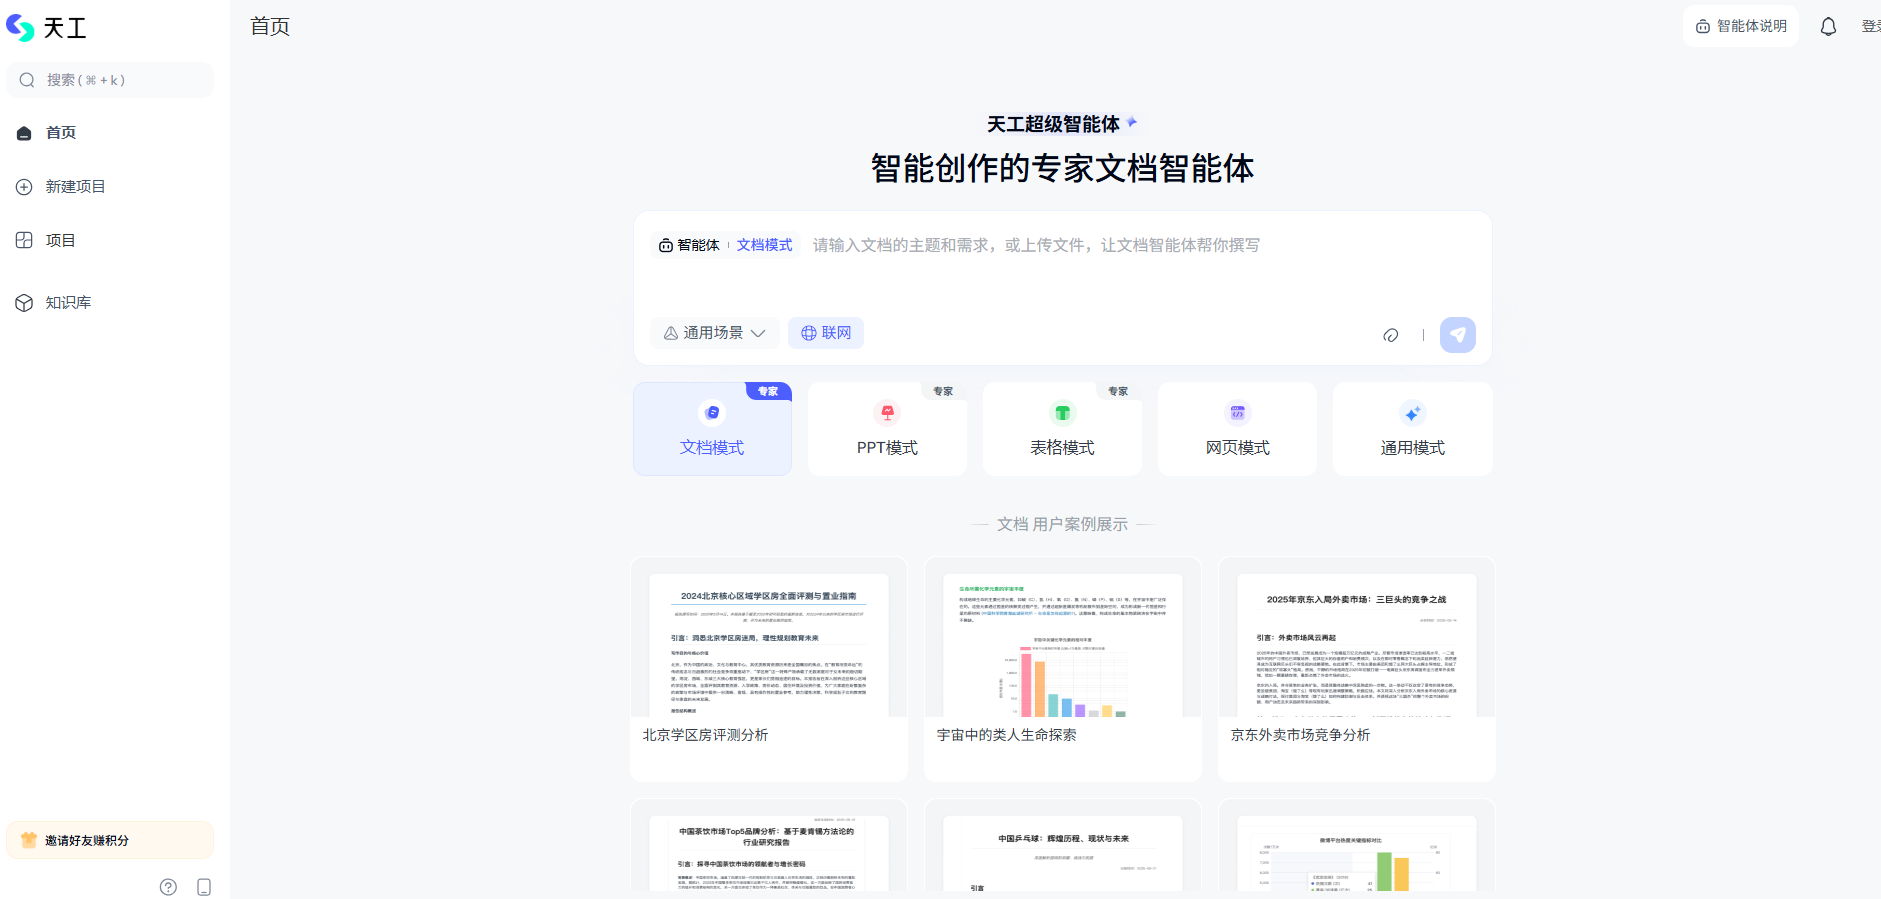Click the 首页 home icon in the sidebar
This screenshot has width=1881, height=899.
click(24, 133)
